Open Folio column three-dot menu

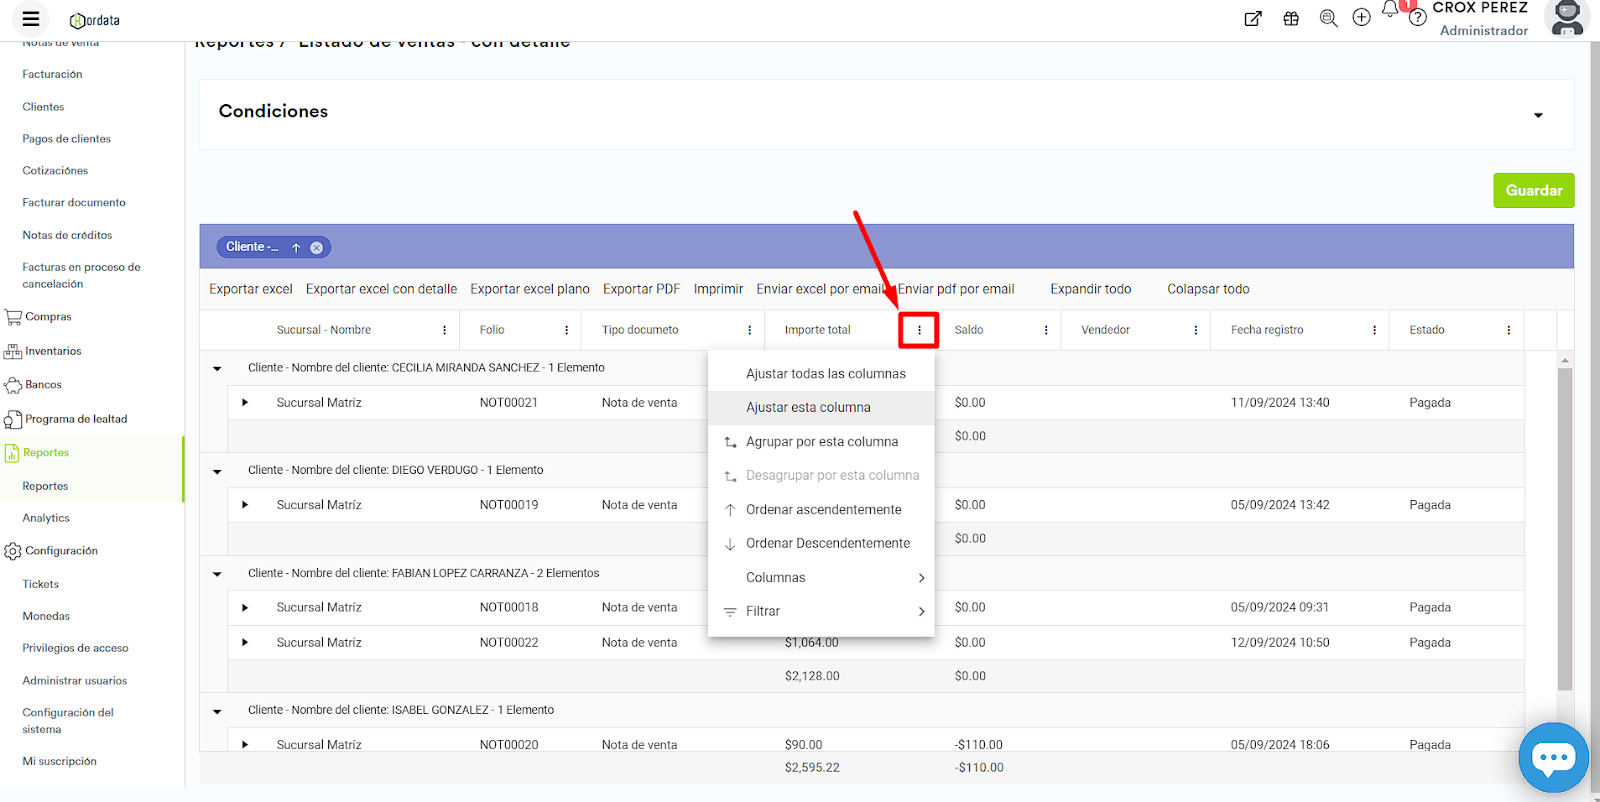(566, 330)
